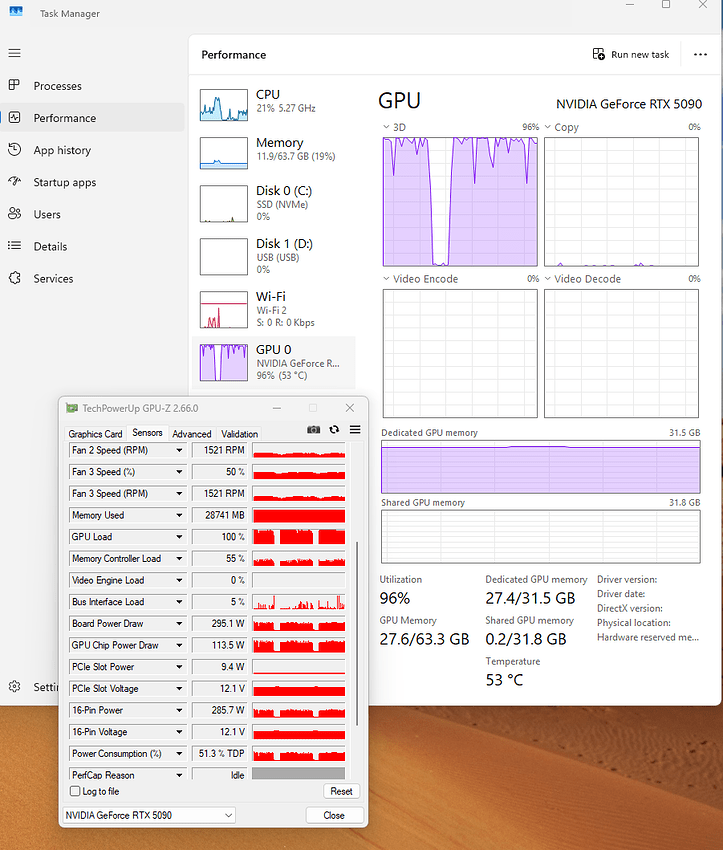Open GPU-Z hamburger menu icon
The width and height of the screenshot is (723, 850).
pyautogui.click(x=355, y=429)
